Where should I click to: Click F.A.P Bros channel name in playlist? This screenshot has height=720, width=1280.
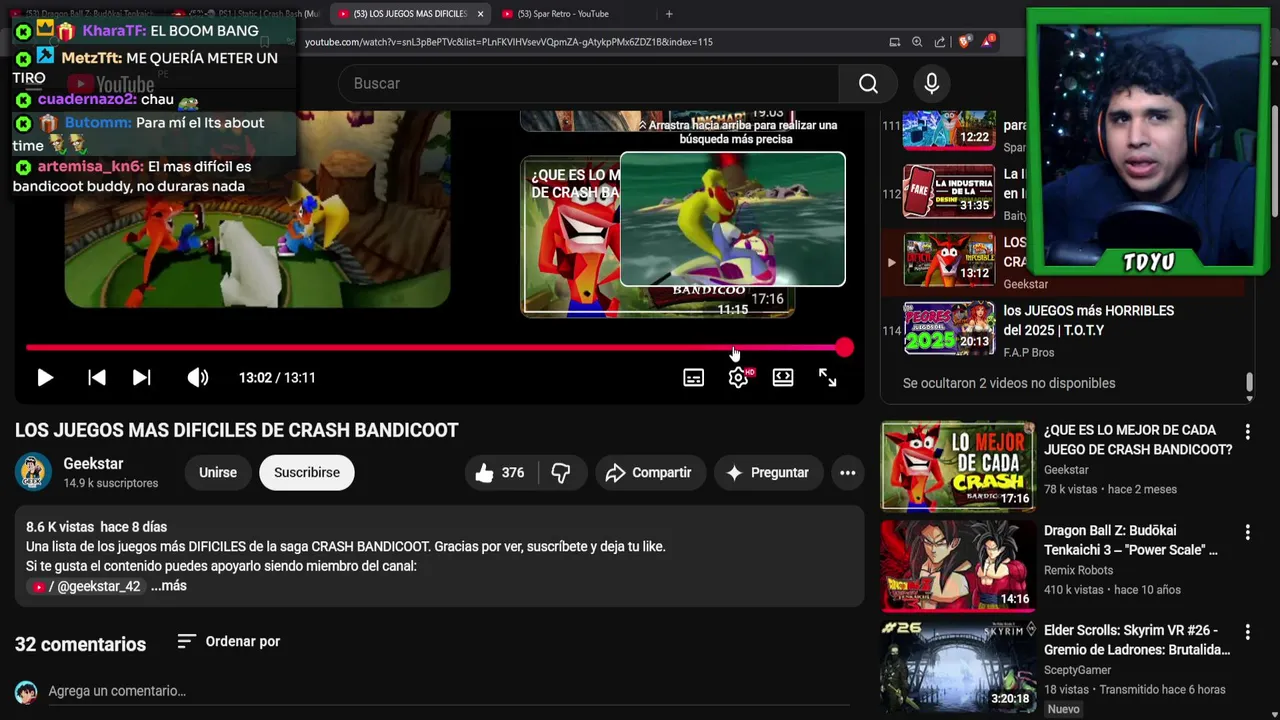coord(1029,352)
